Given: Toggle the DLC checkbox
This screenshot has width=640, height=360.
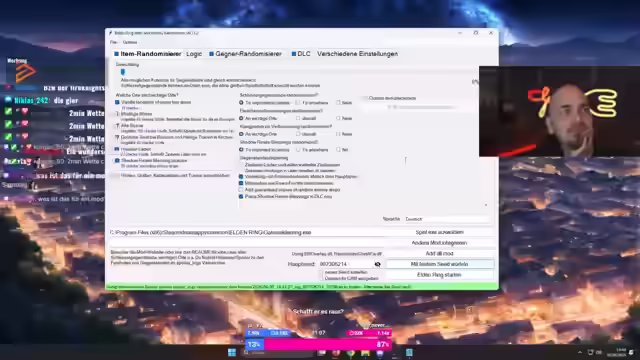Looking at the screenshot, I should pyautogui.click(x=293, y=54).
